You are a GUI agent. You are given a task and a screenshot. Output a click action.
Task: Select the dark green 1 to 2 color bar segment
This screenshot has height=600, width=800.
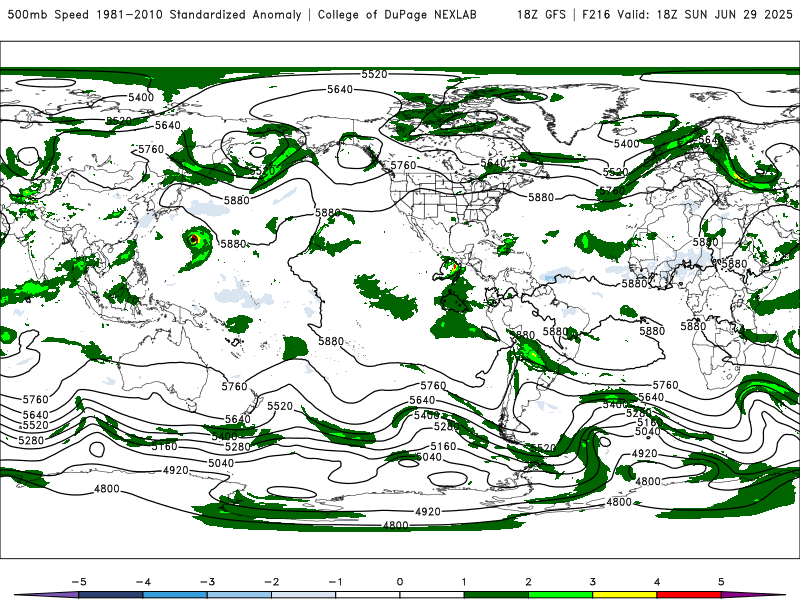coord(496,595)
